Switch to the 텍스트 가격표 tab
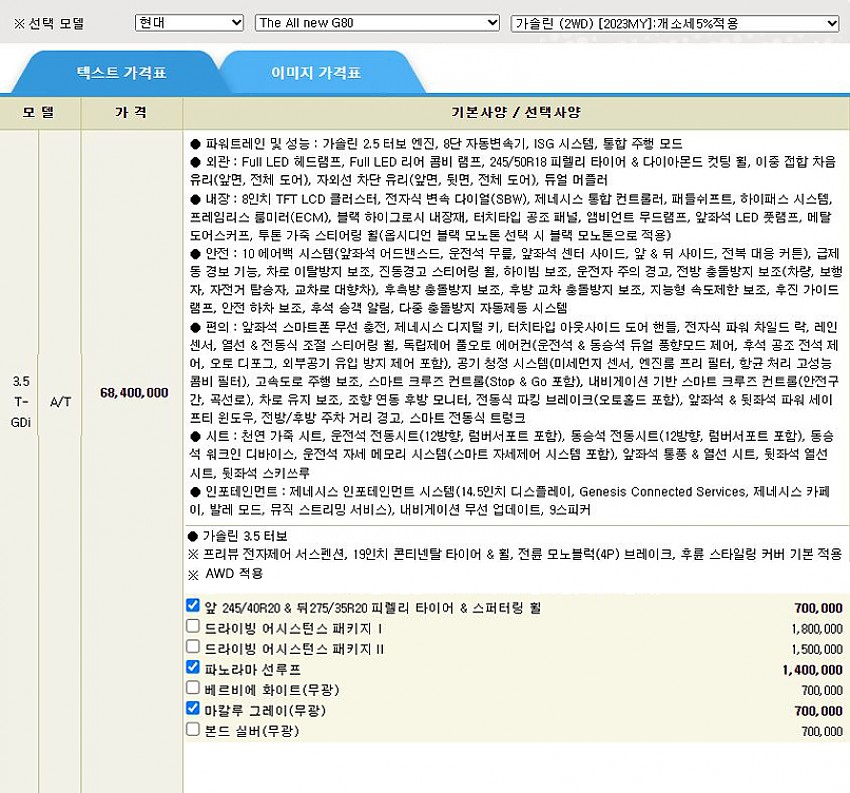 (x=122, y=73)
